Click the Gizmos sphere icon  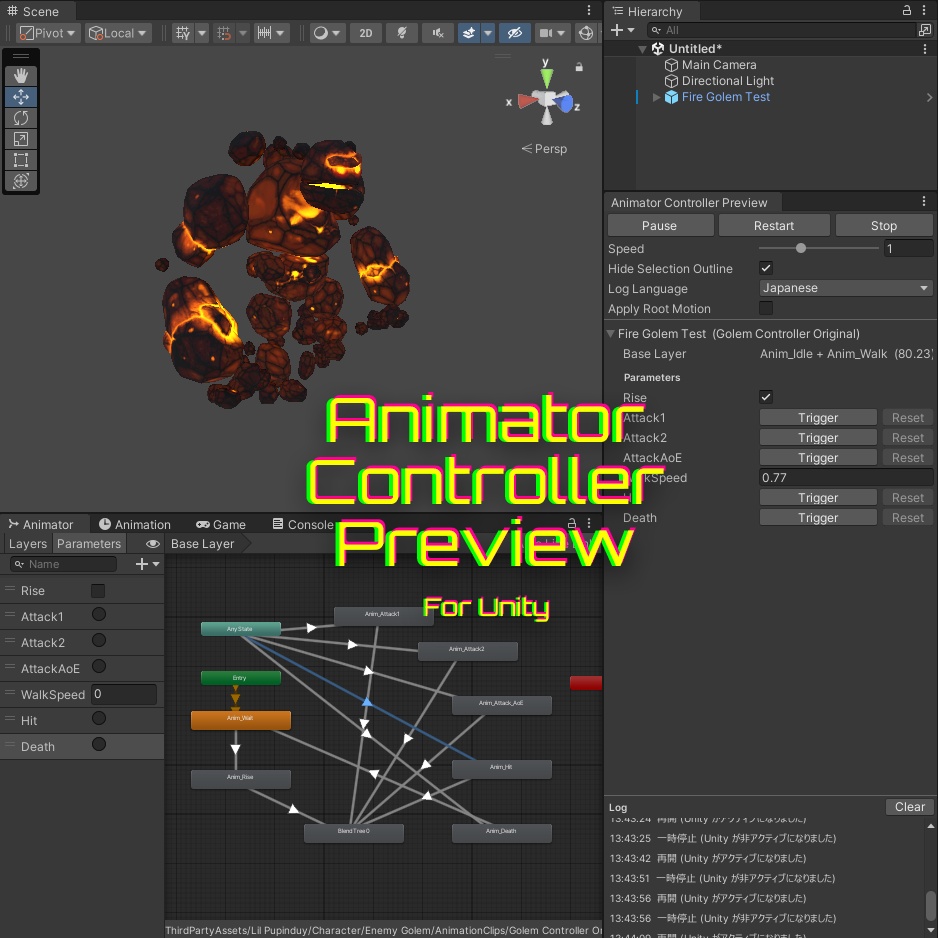[586, 33]
